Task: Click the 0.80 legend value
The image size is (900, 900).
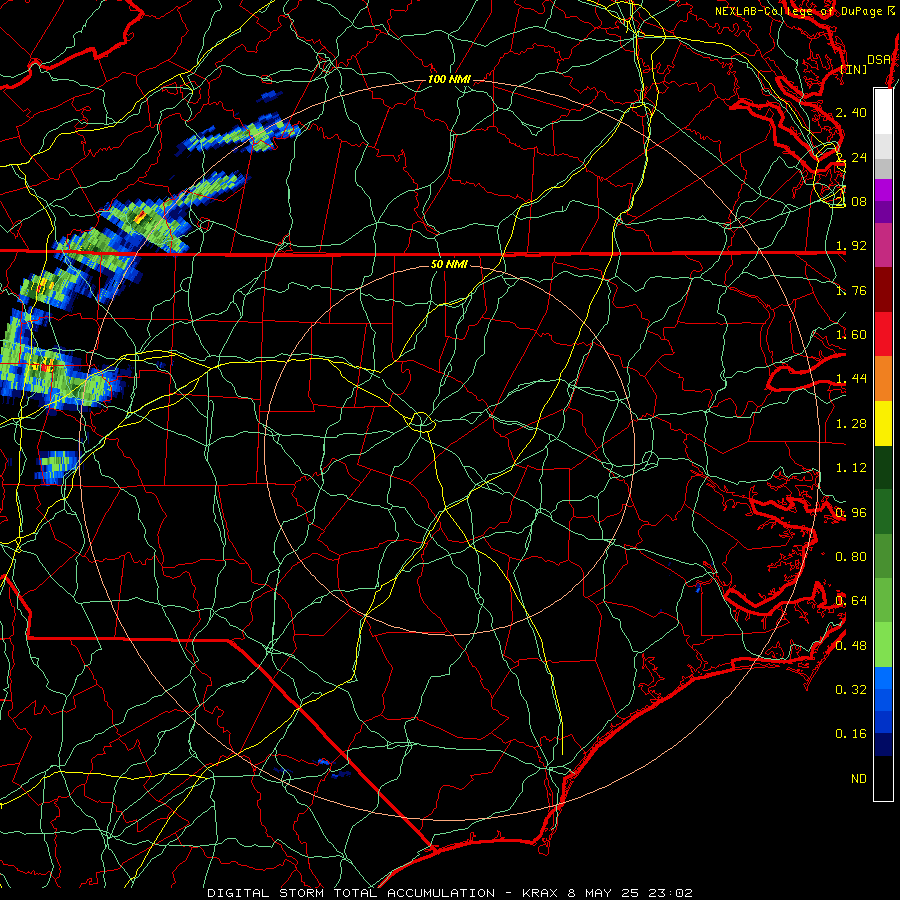Action: (851, 557)
